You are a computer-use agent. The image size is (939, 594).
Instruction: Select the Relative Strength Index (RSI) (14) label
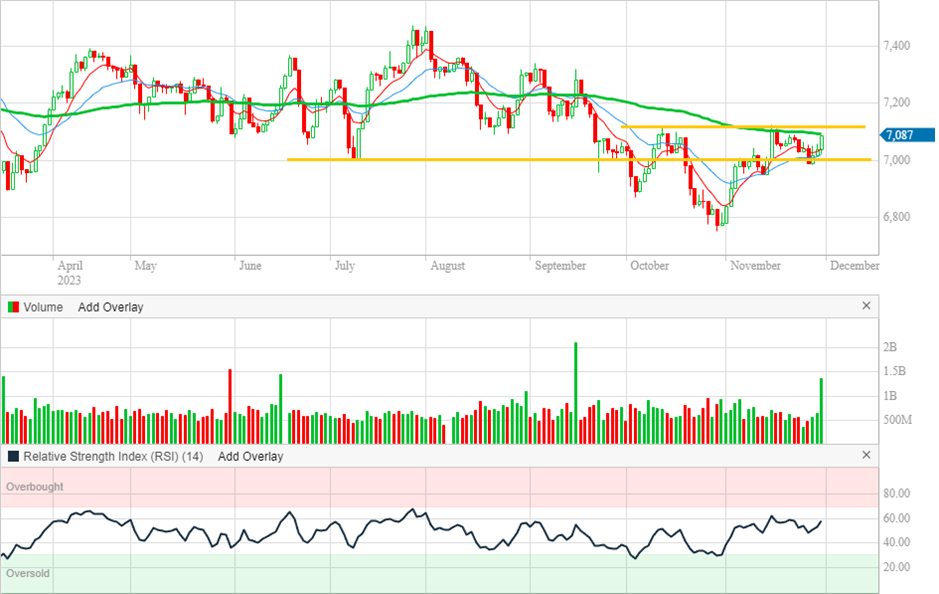pos(113,456)
